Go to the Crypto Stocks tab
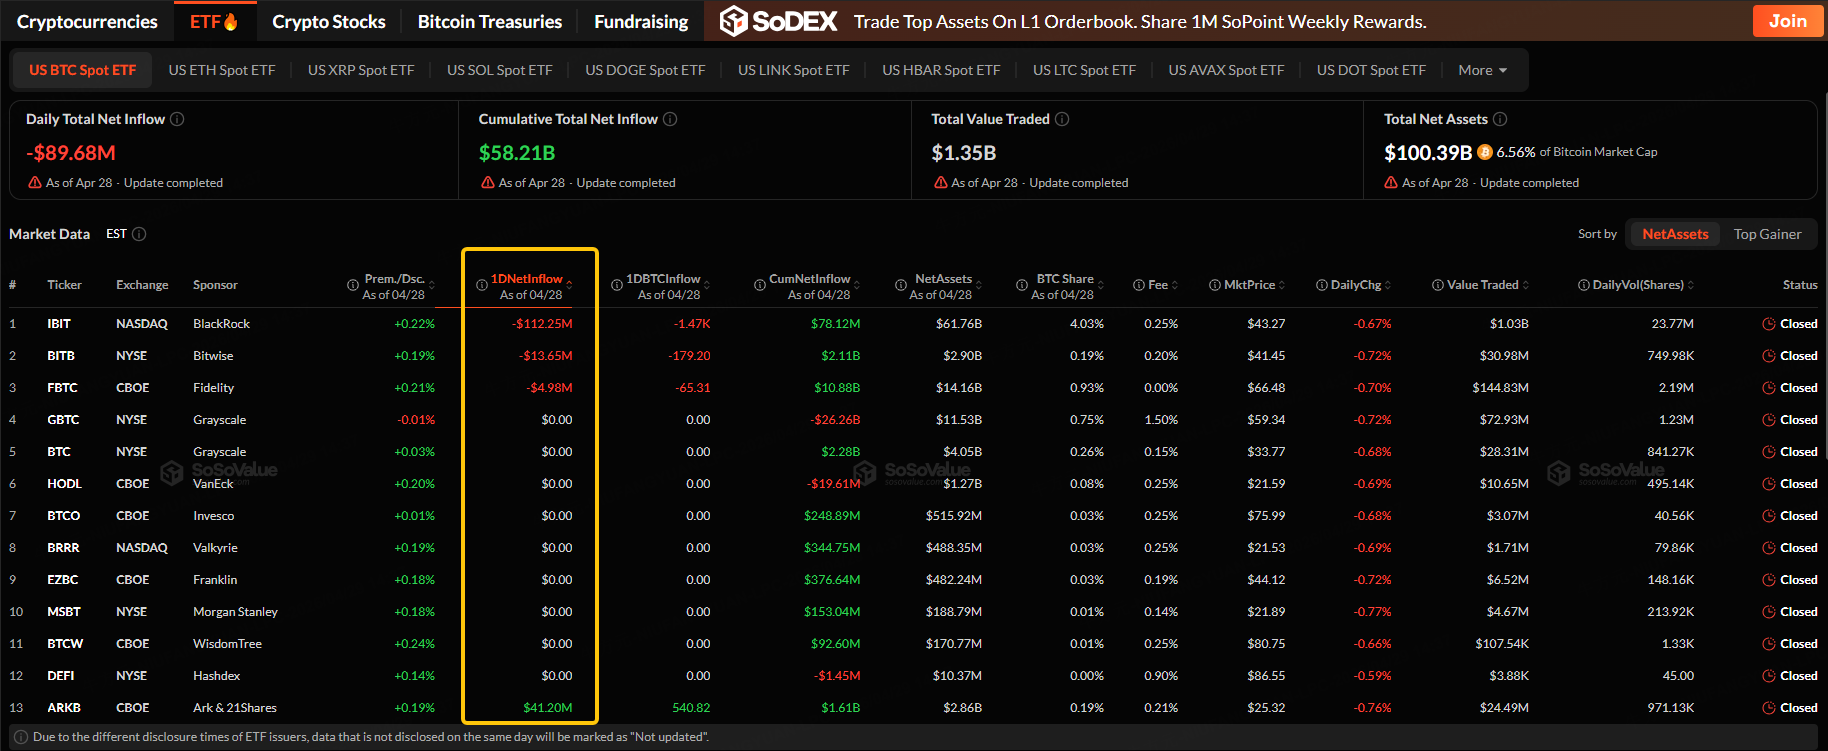This screenshot has width=1828, height=751. (x=328, y=21)
